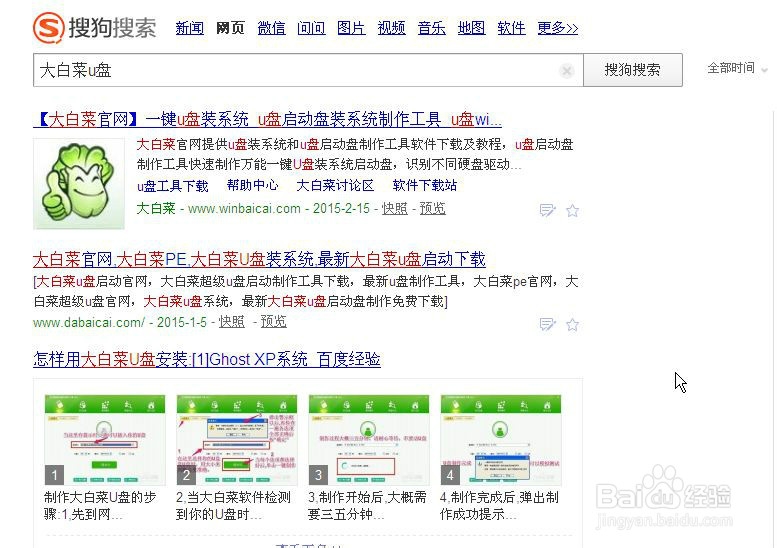Viewport: 777px width, 548px height.
Task: Favorite the winbaicai.com result with the star
Action: [x=572, y=210]
